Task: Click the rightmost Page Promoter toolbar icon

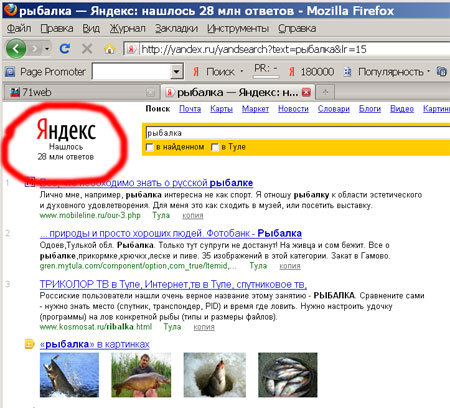Action: point(442,71)
